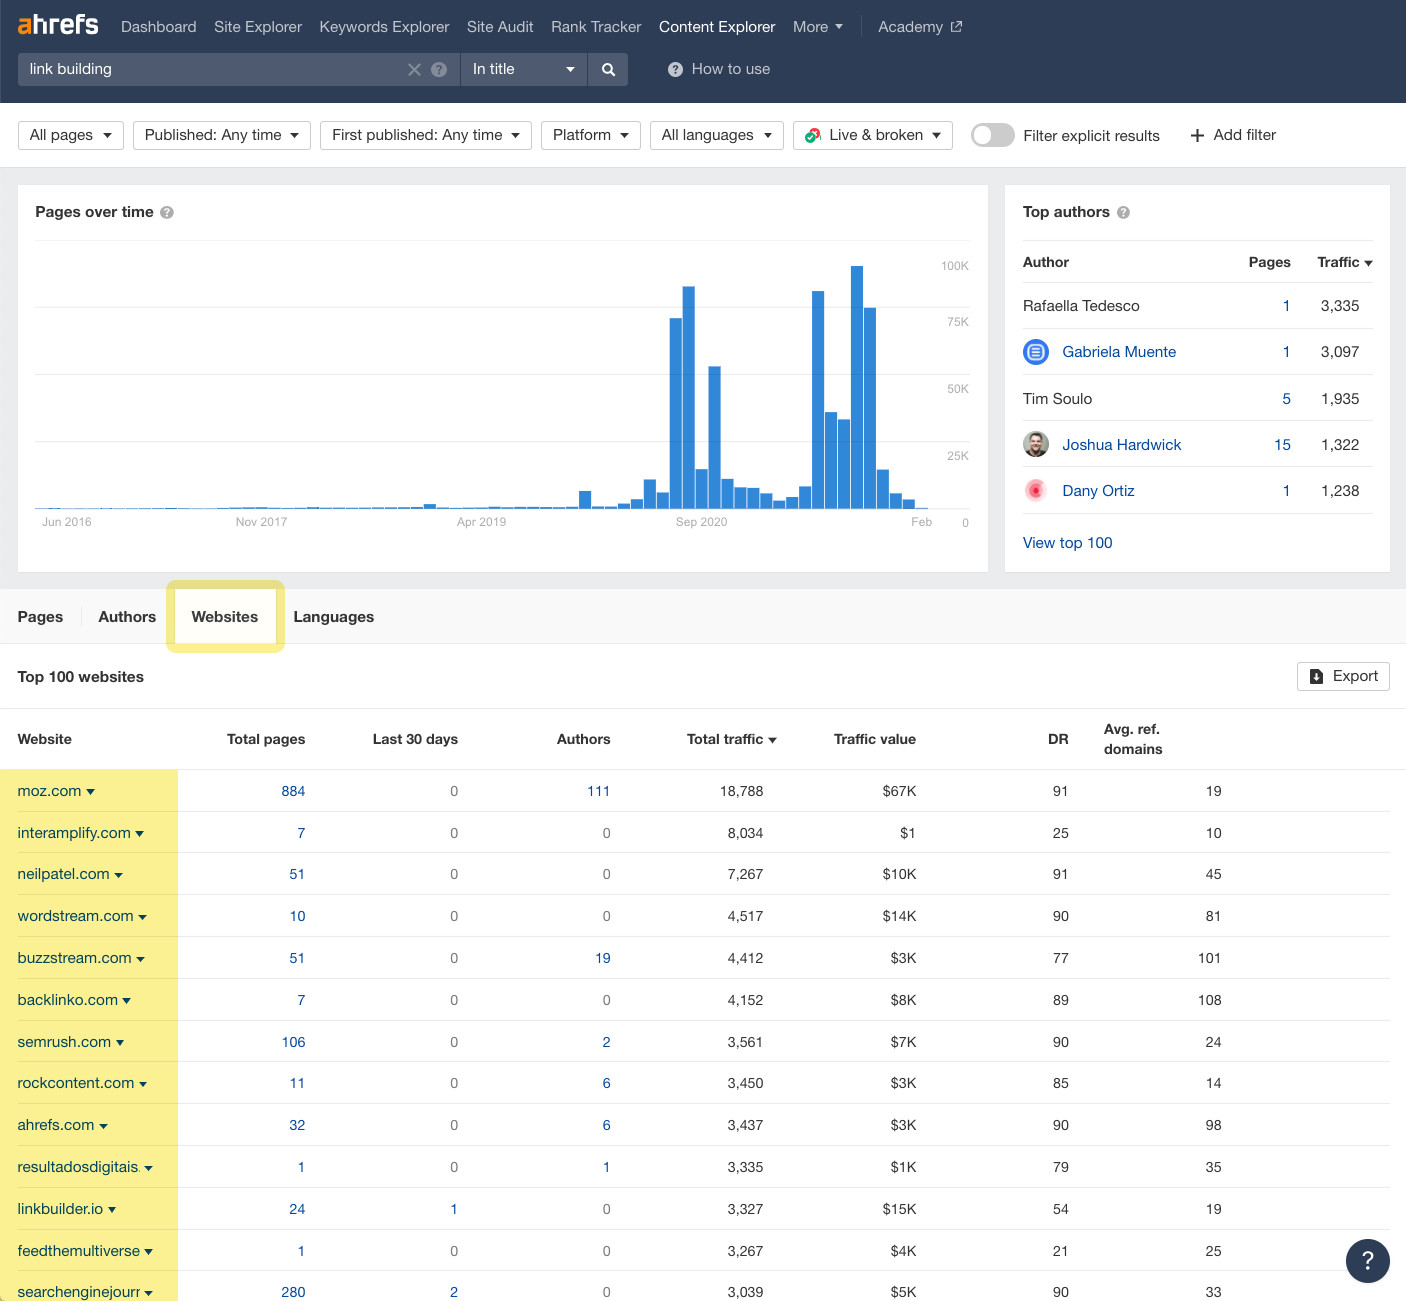1406x1301 pixels.
Task: Sort by DR column header
Action: [1058, 739]
